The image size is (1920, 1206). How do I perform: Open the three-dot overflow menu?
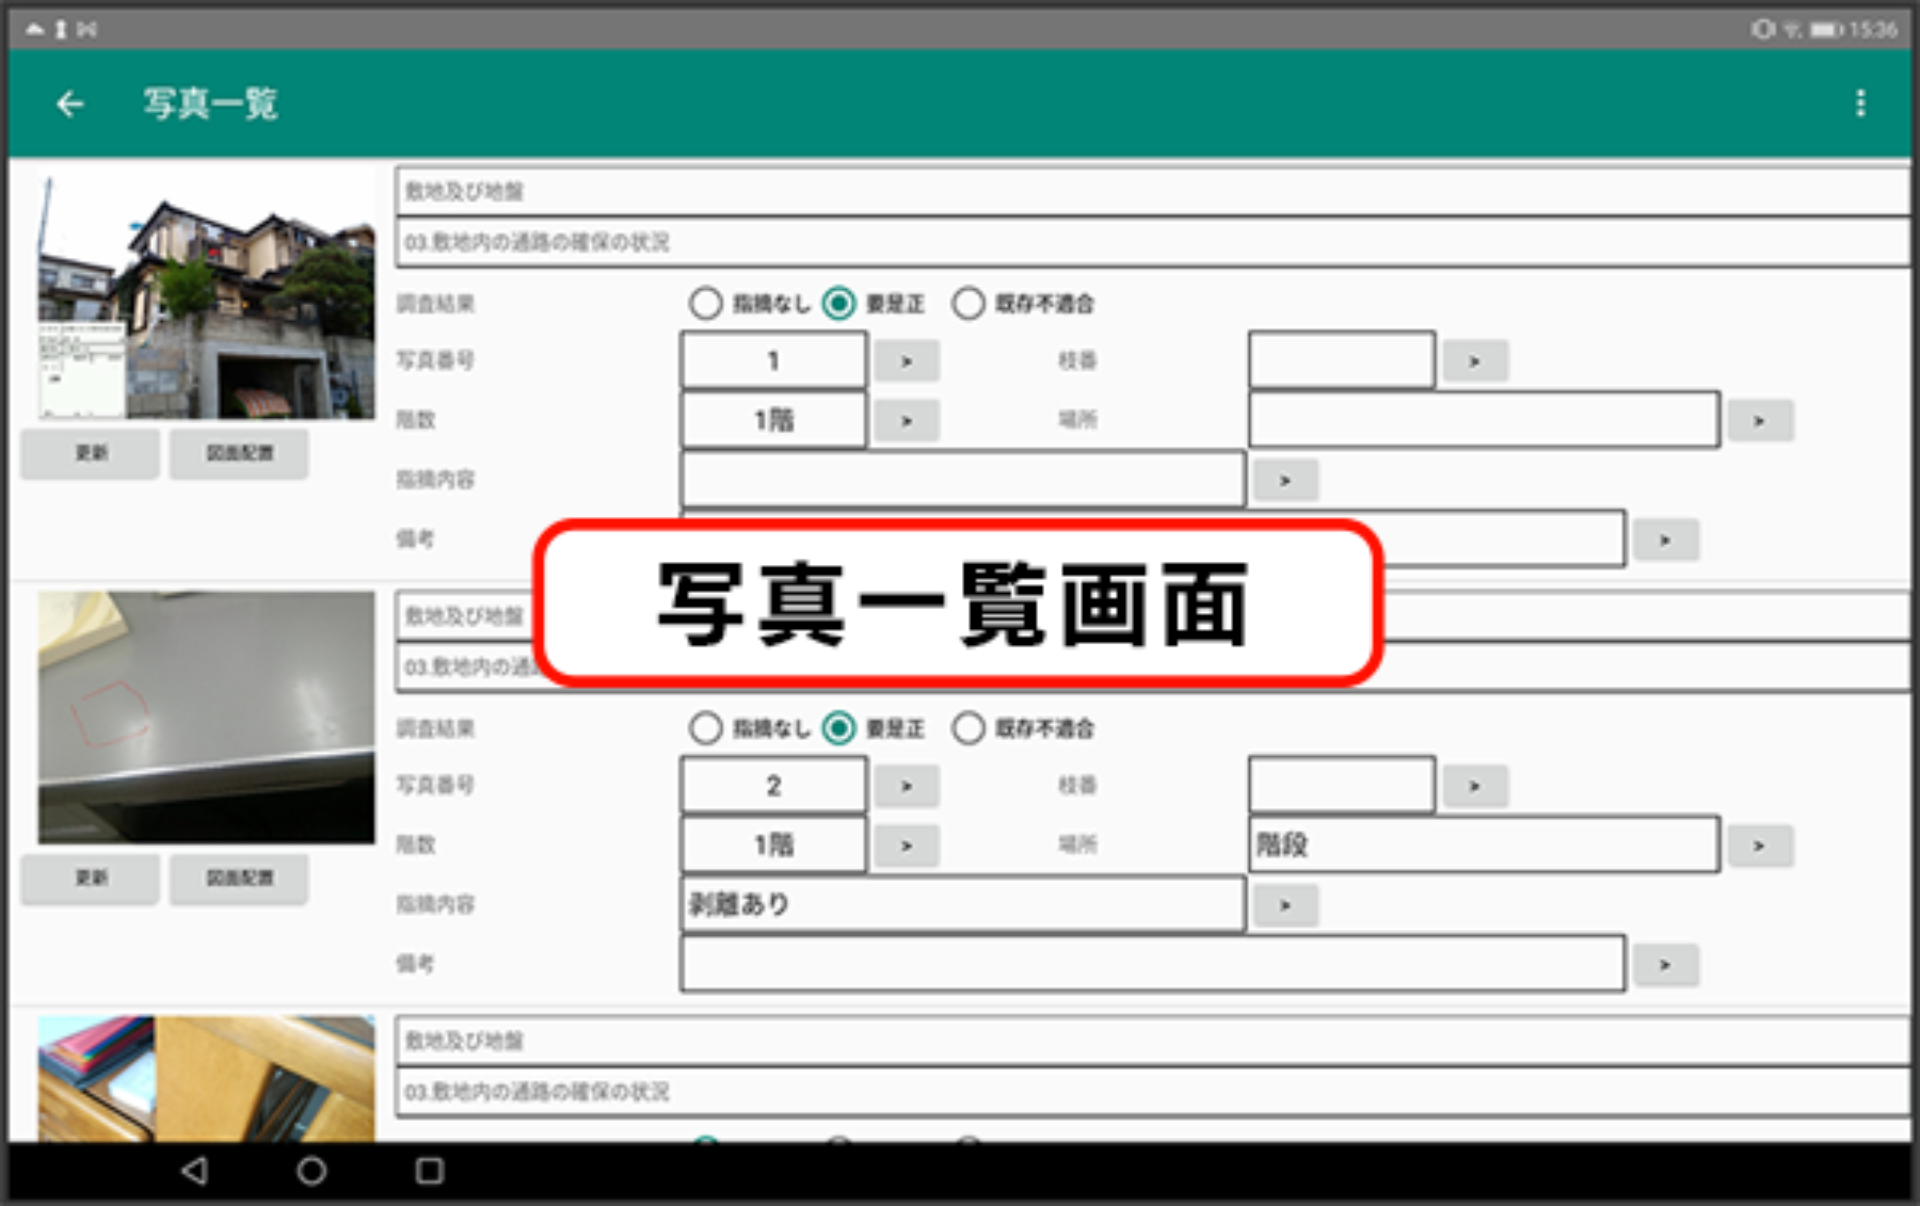1860,103
